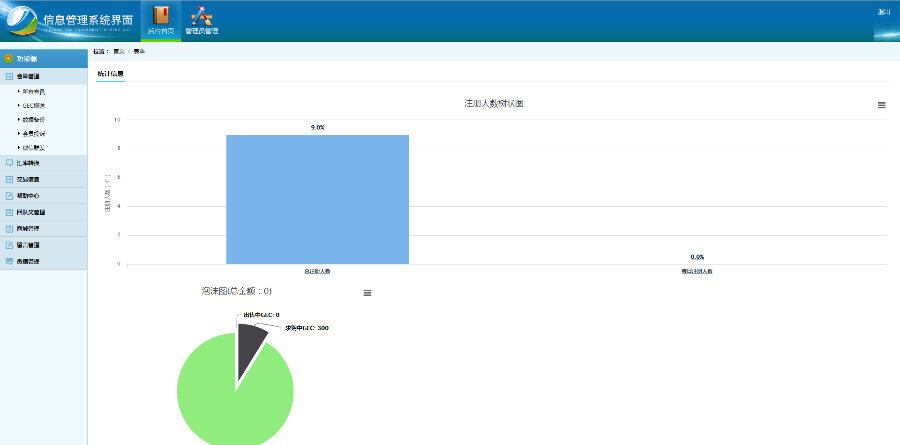Click the globe logo of 信息管理系统界面
Image resolution: width=900 pixels, height=445 pixels.
21,21
